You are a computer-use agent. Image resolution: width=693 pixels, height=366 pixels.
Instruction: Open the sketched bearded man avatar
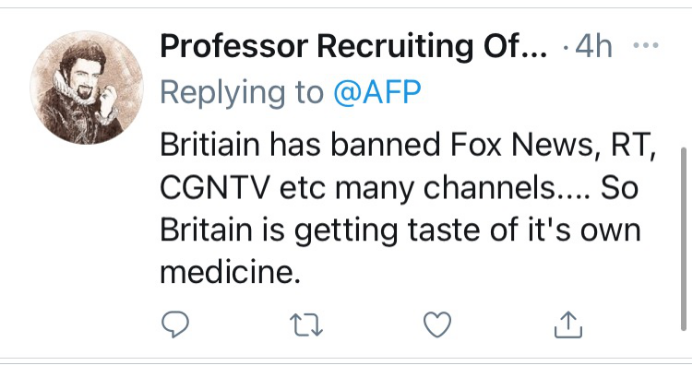[87, 88]
